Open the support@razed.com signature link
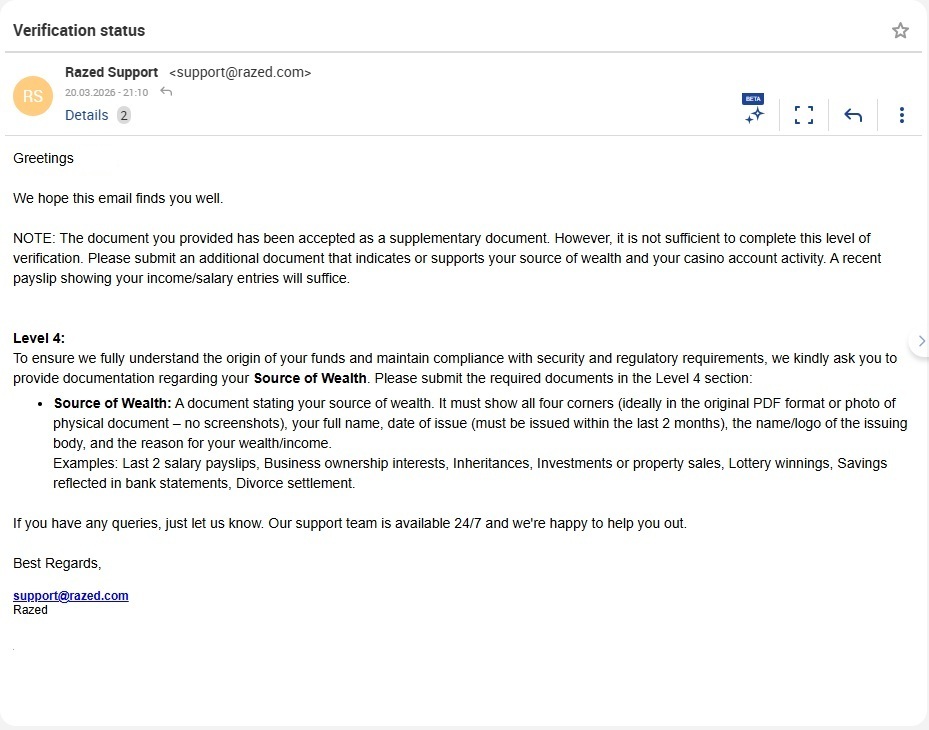Viewport: 929px width, 730px height. (x=71, y=596)
